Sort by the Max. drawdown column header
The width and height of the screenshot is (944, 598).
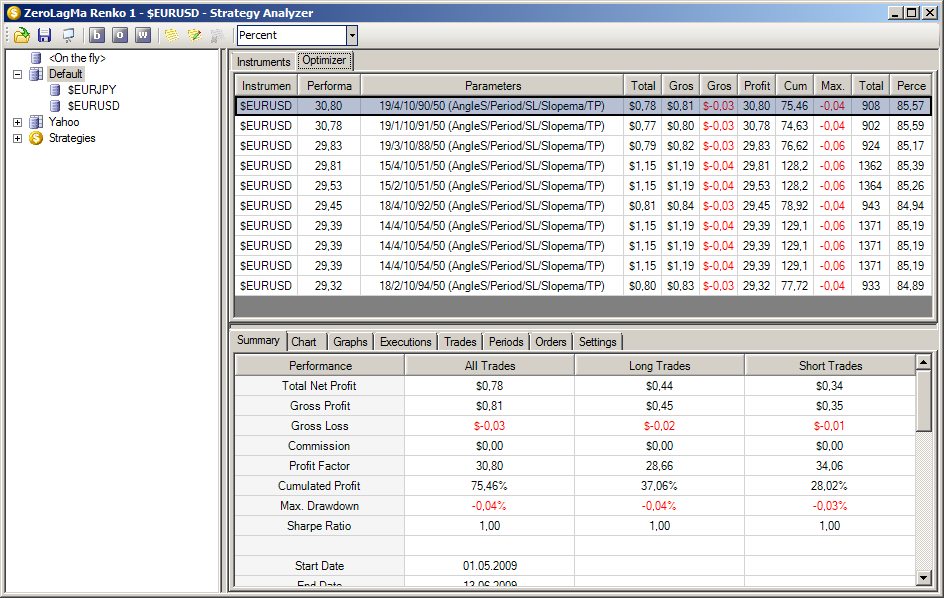(833, 86)
